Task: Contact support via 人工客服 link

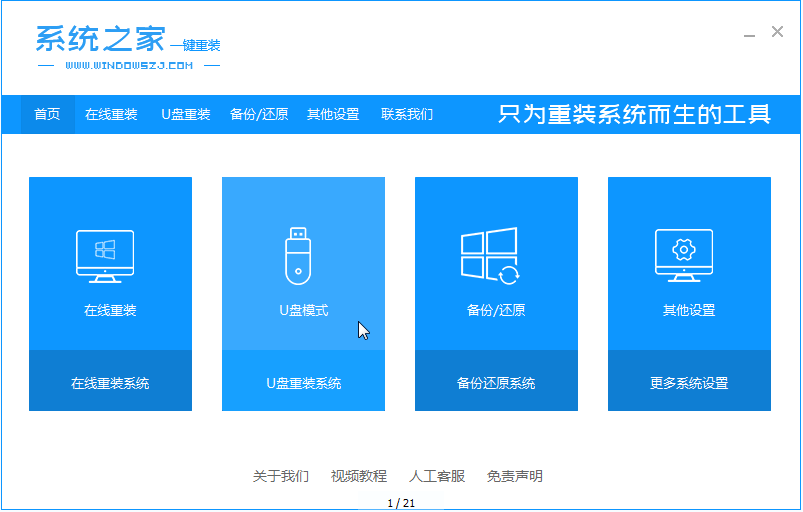Action: click(x=437, y=476)
